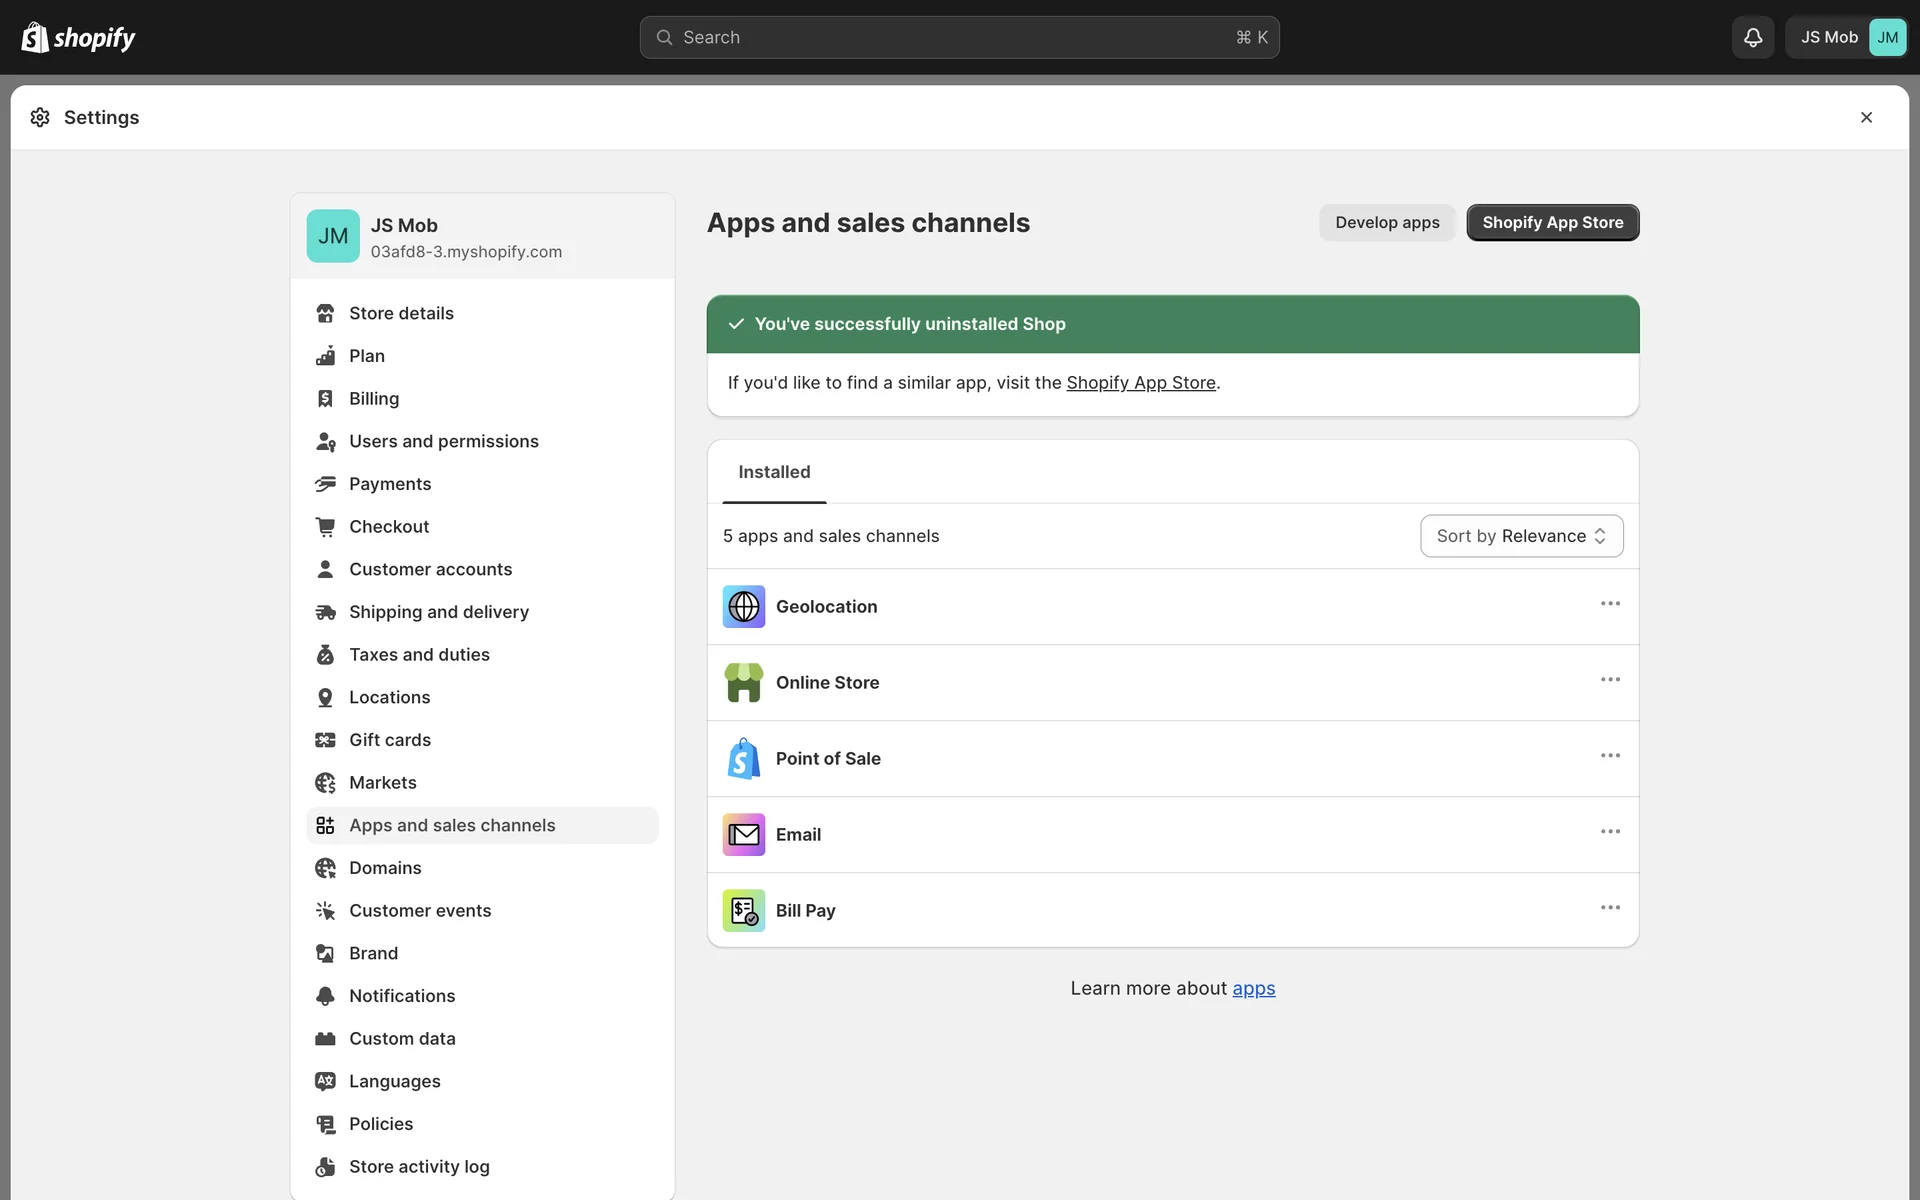Viewport: 1920px width, 1200px height.
Task: Expand the Bill Pay three-dot menu
Action: pos(1610,908)
